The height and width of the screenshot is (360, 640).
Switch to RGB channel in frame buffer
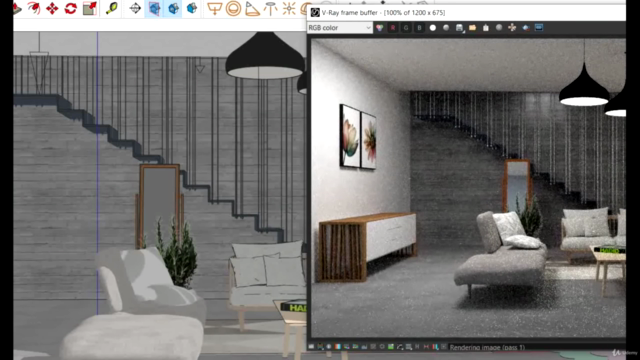pyautogui.click(x=380, y=28)
